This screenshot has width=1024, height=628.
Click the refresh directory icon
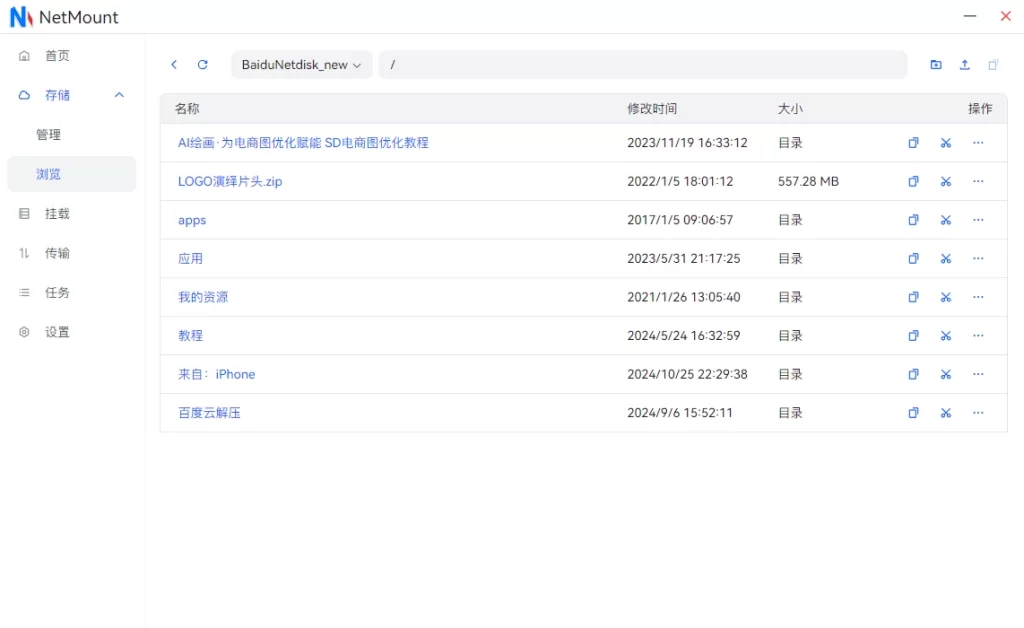(203, 65)
